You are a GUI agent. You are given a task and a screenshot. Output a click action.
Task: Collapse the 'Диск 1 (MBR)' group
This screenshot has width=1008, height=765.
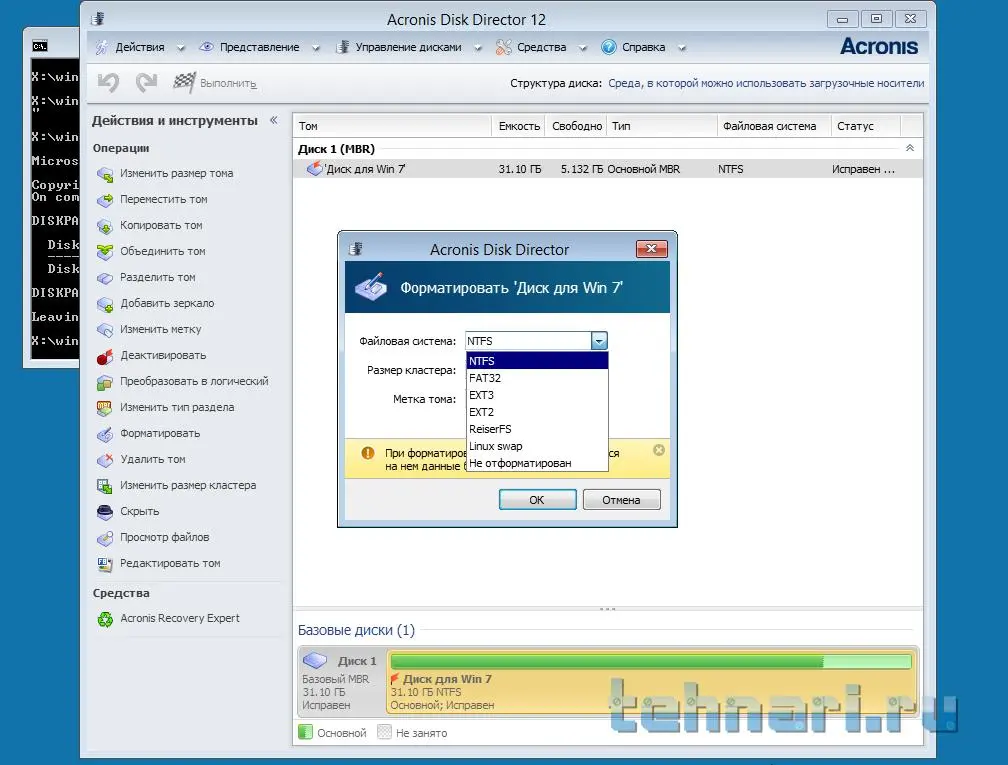click(x=909, y=148)
